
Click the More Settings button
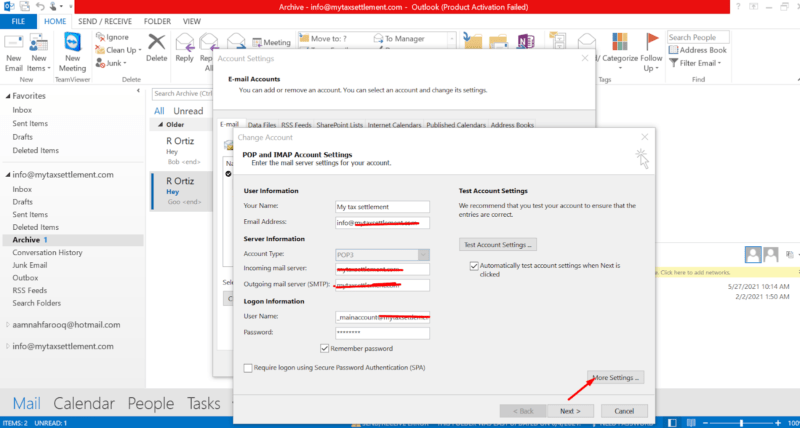(x=615, y=378)
